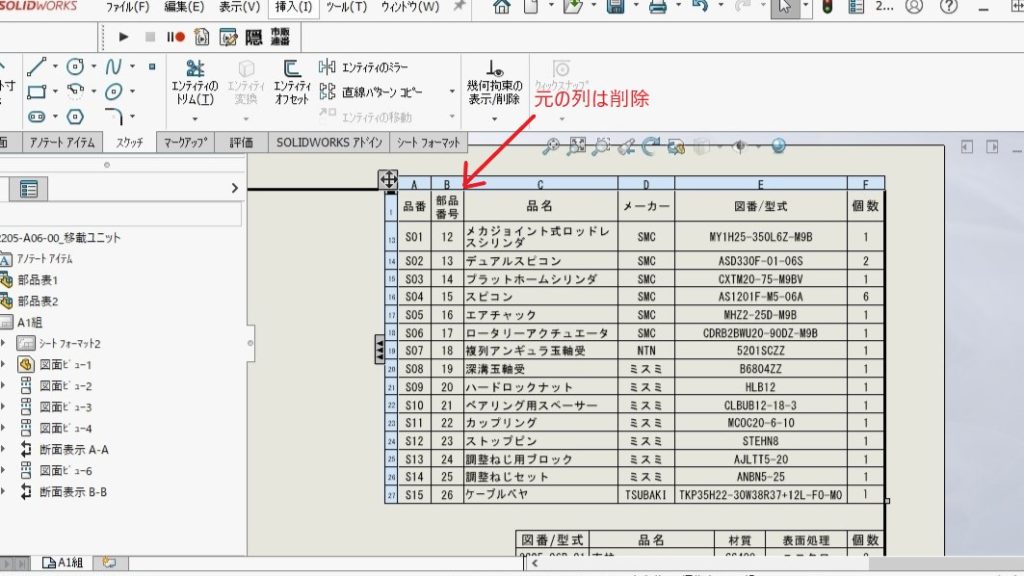
Task: Expand the feature manager panel chevron
Action: tap(234, 188)
